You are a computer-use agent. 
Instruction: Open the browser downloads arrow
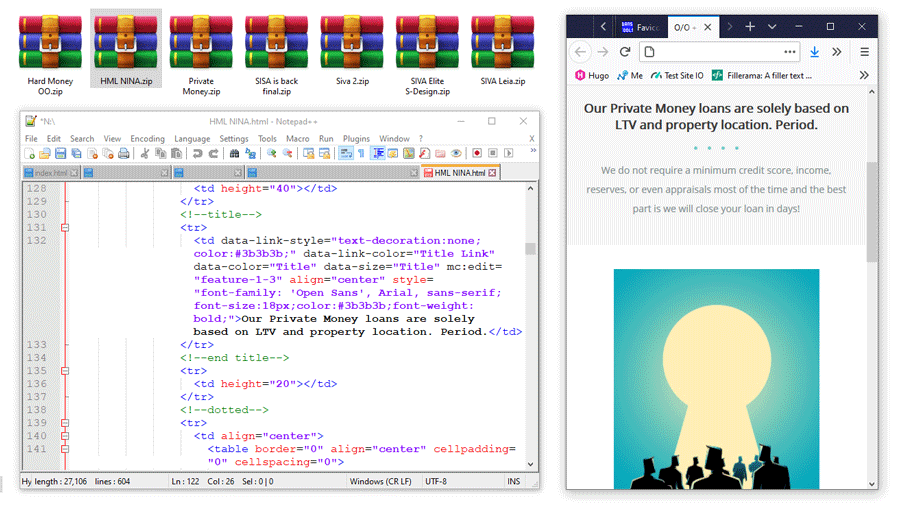pos(815,52)
